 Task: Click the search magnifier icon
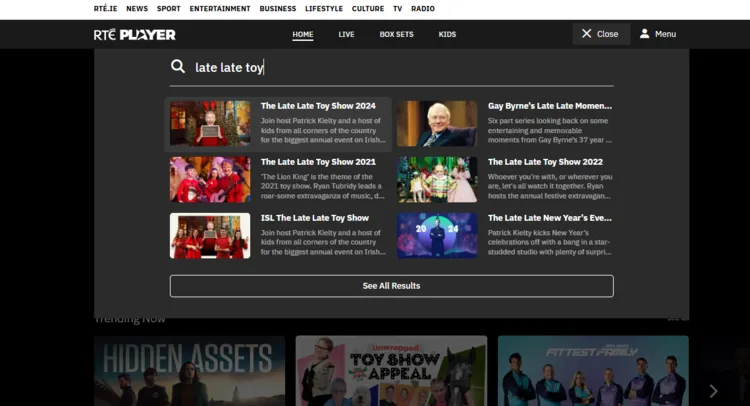[178, 66]
